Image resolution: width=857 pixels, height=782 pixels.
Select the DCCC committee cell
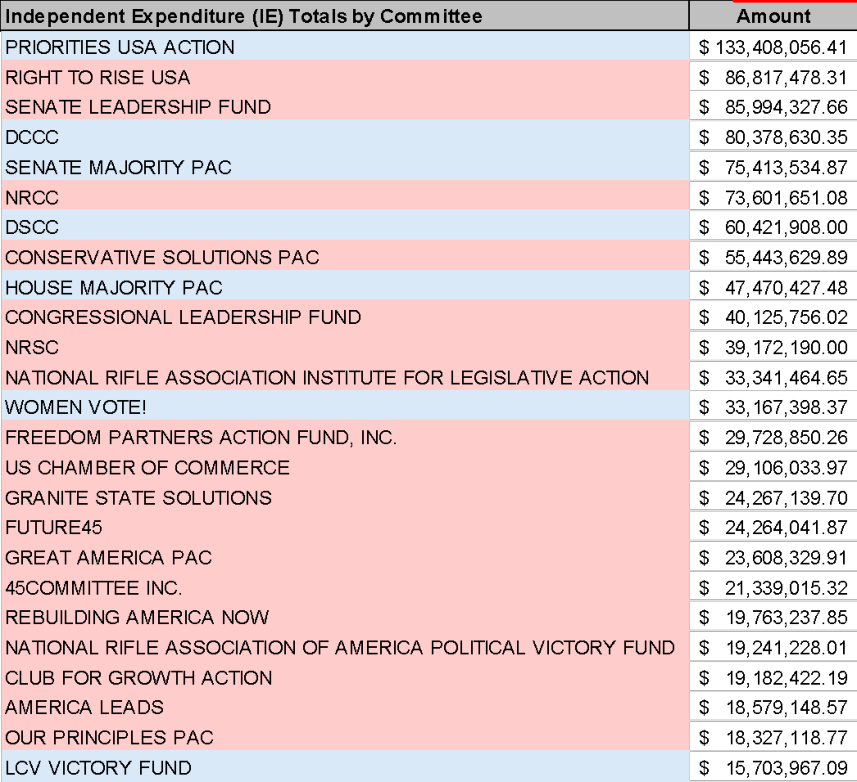click(x=344, y=137)
